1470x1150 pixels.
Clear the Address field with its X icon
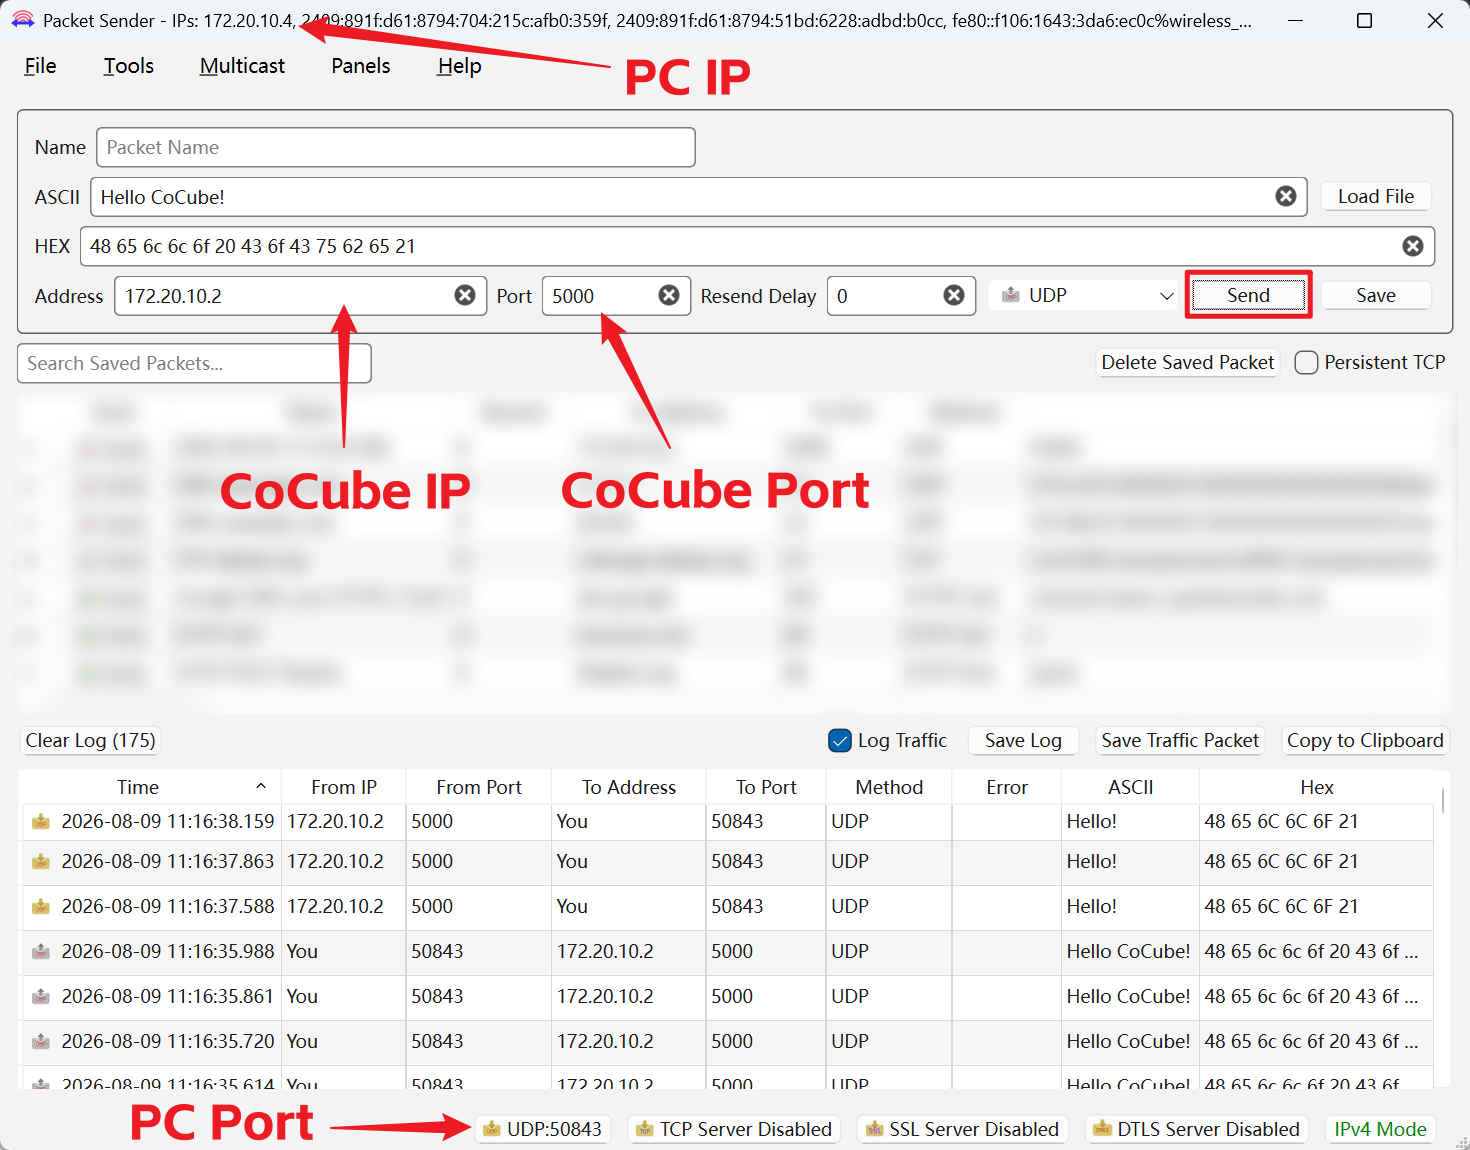pos(465,295)
